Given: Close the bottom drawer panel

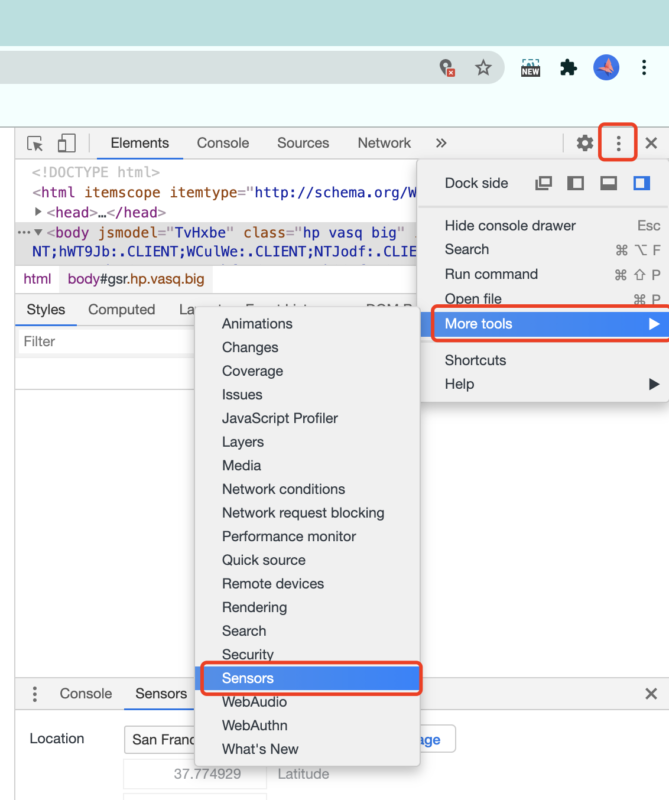Looking at the screenshot, I should 651,693.
